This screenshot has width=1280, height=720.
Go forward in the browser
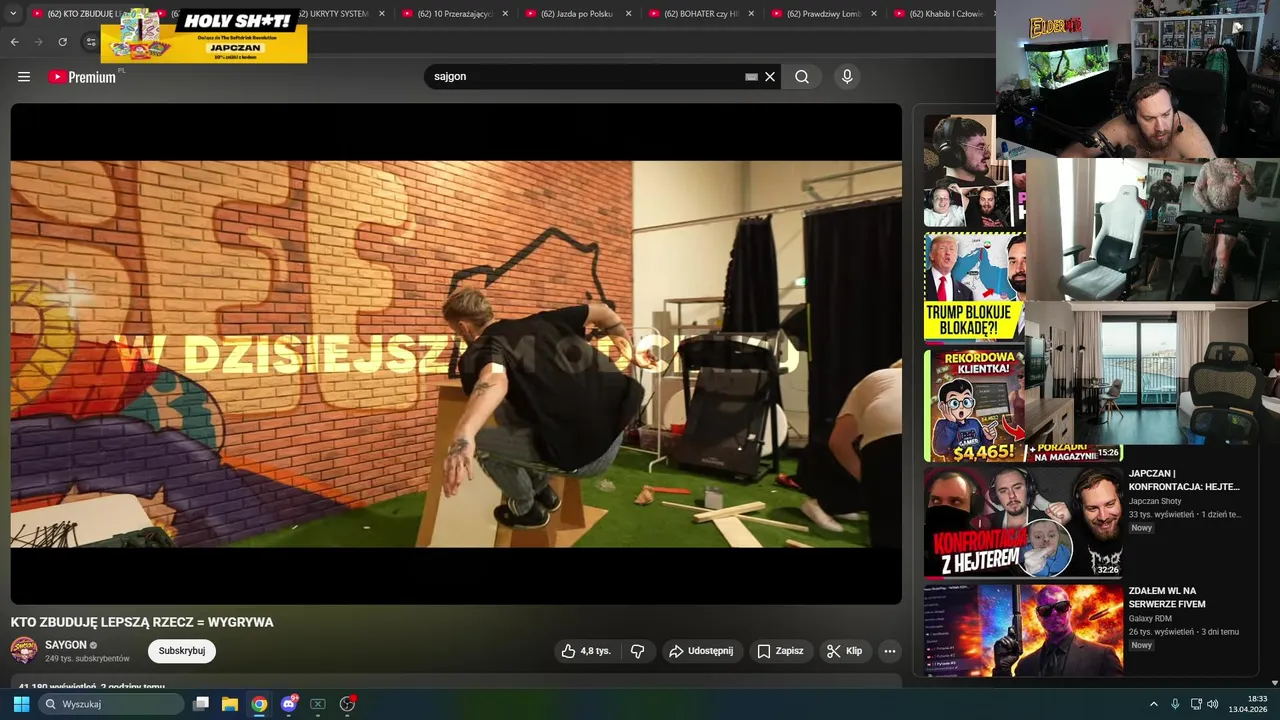[39, 42]
